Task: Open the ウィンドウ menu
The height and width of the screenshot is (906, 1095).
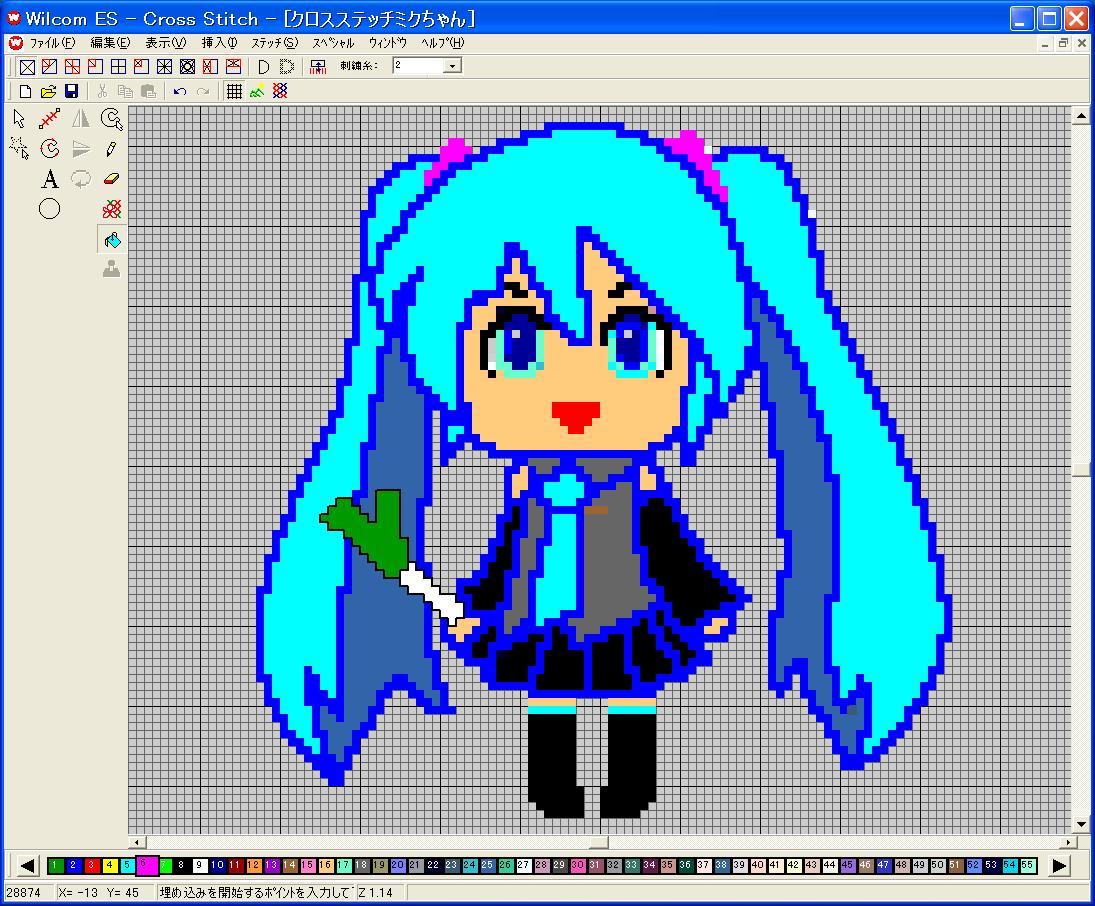Action: (x=388, y=43)
